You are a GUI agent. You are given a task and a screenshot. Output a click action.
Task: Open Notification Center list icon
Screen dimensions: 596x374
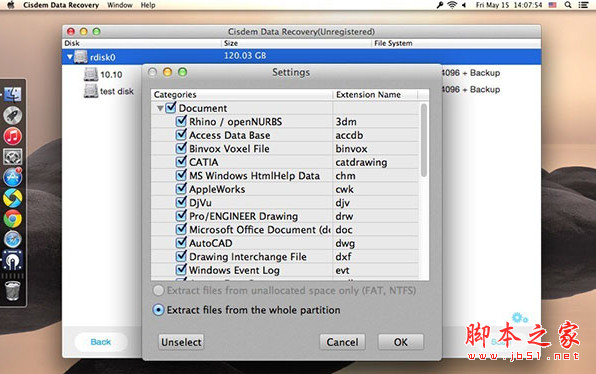click(x=583, y=5)
